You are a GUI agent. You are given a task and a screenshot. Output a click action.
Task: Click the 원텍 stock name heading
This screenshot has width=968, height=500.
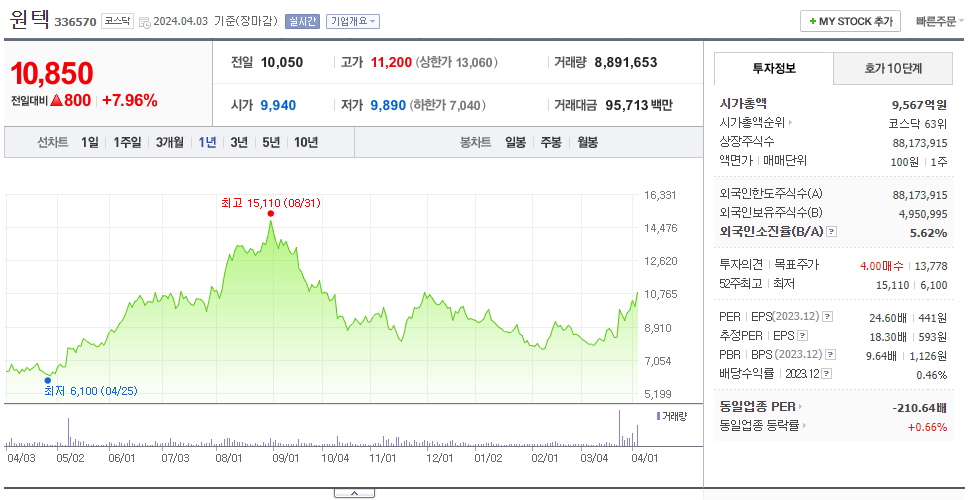click(x=29, y=20)
